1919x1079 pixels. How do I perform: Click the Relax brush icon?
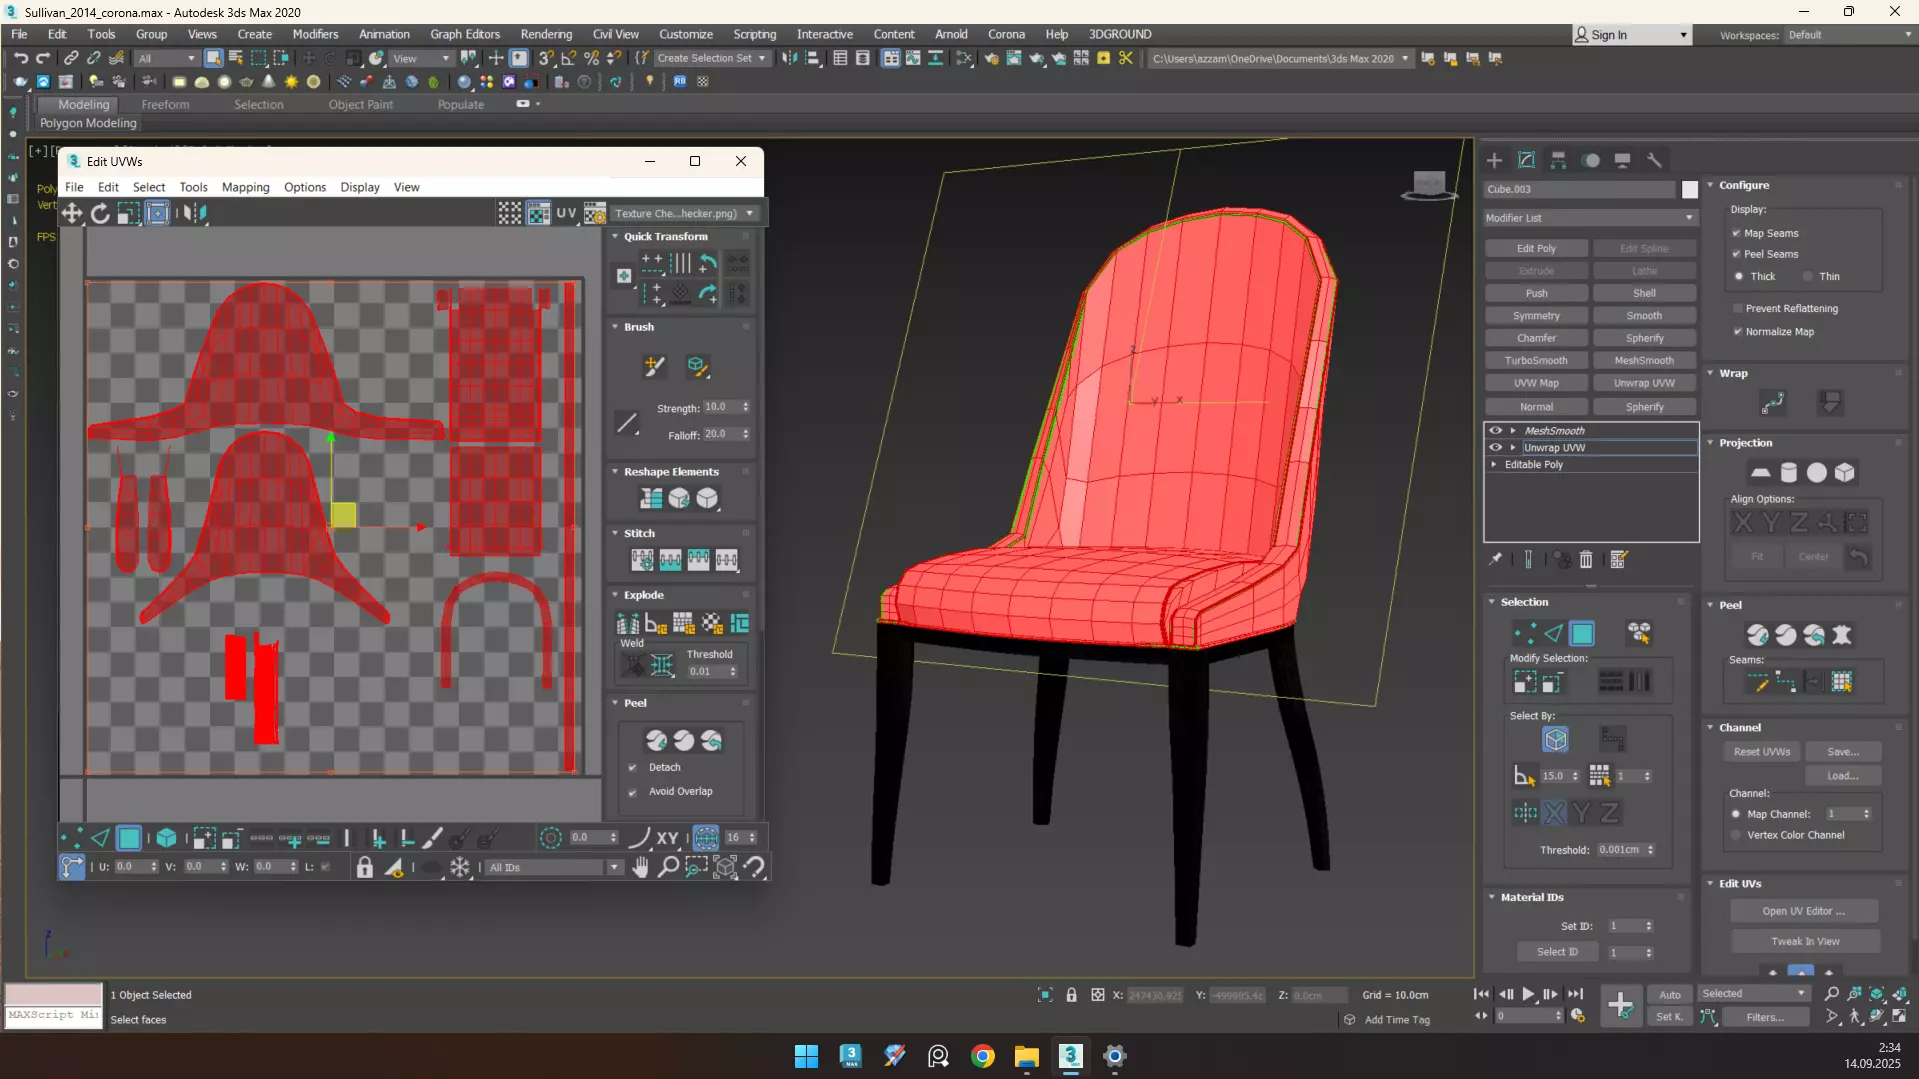click(697, 366)
